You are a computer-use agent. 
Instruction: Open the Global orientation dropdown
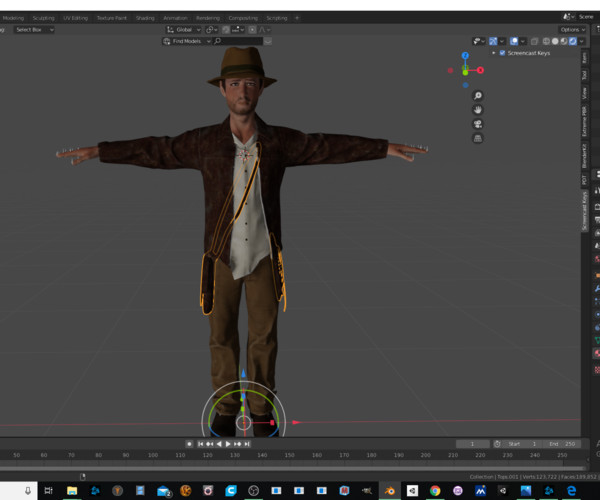[x=184, y=29]
